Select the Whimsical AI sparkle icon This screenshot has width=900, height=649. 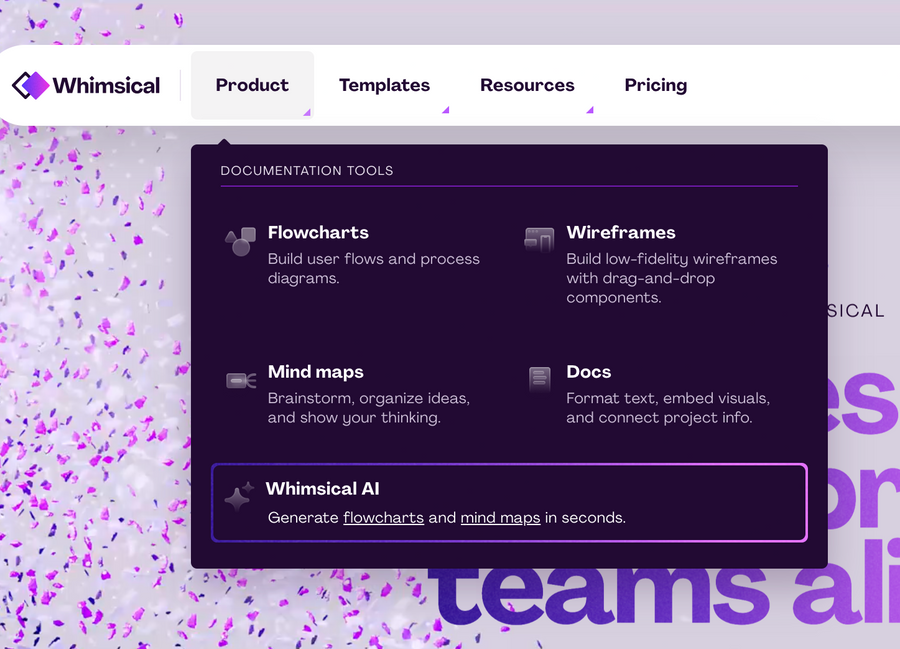click(238, 496)
